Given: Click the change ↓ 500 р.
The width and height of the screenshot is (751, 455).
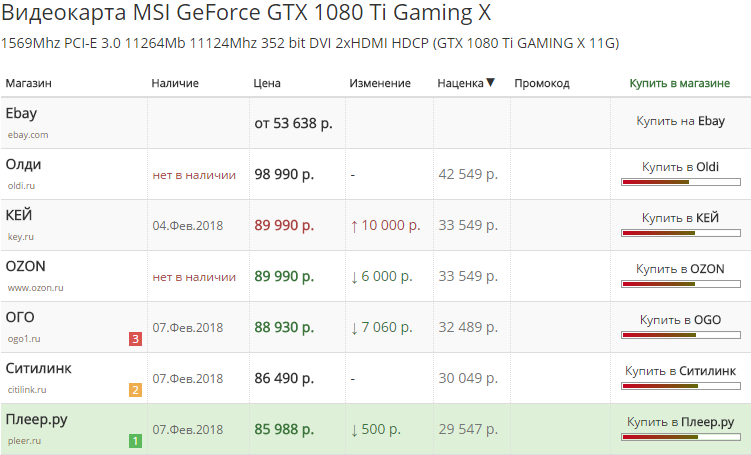Looking at the screenshot, I should [376, 430].
